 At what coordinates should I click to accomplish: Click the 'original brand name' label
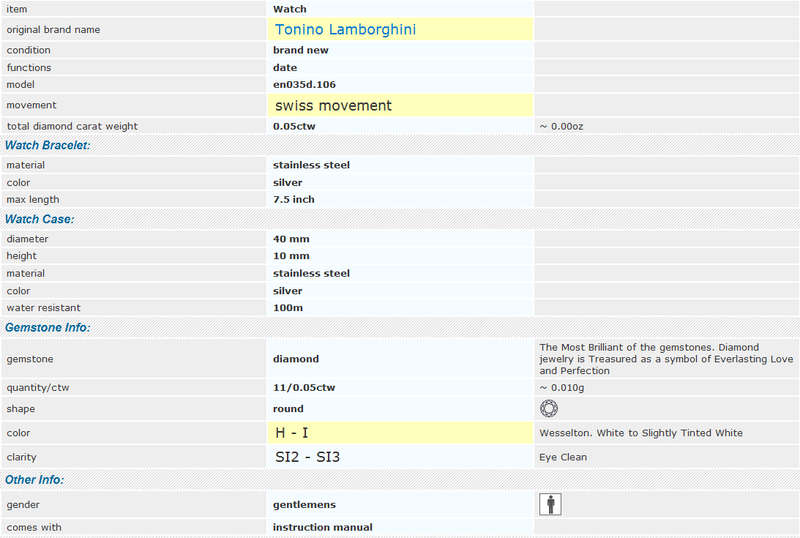click(53, 30)
